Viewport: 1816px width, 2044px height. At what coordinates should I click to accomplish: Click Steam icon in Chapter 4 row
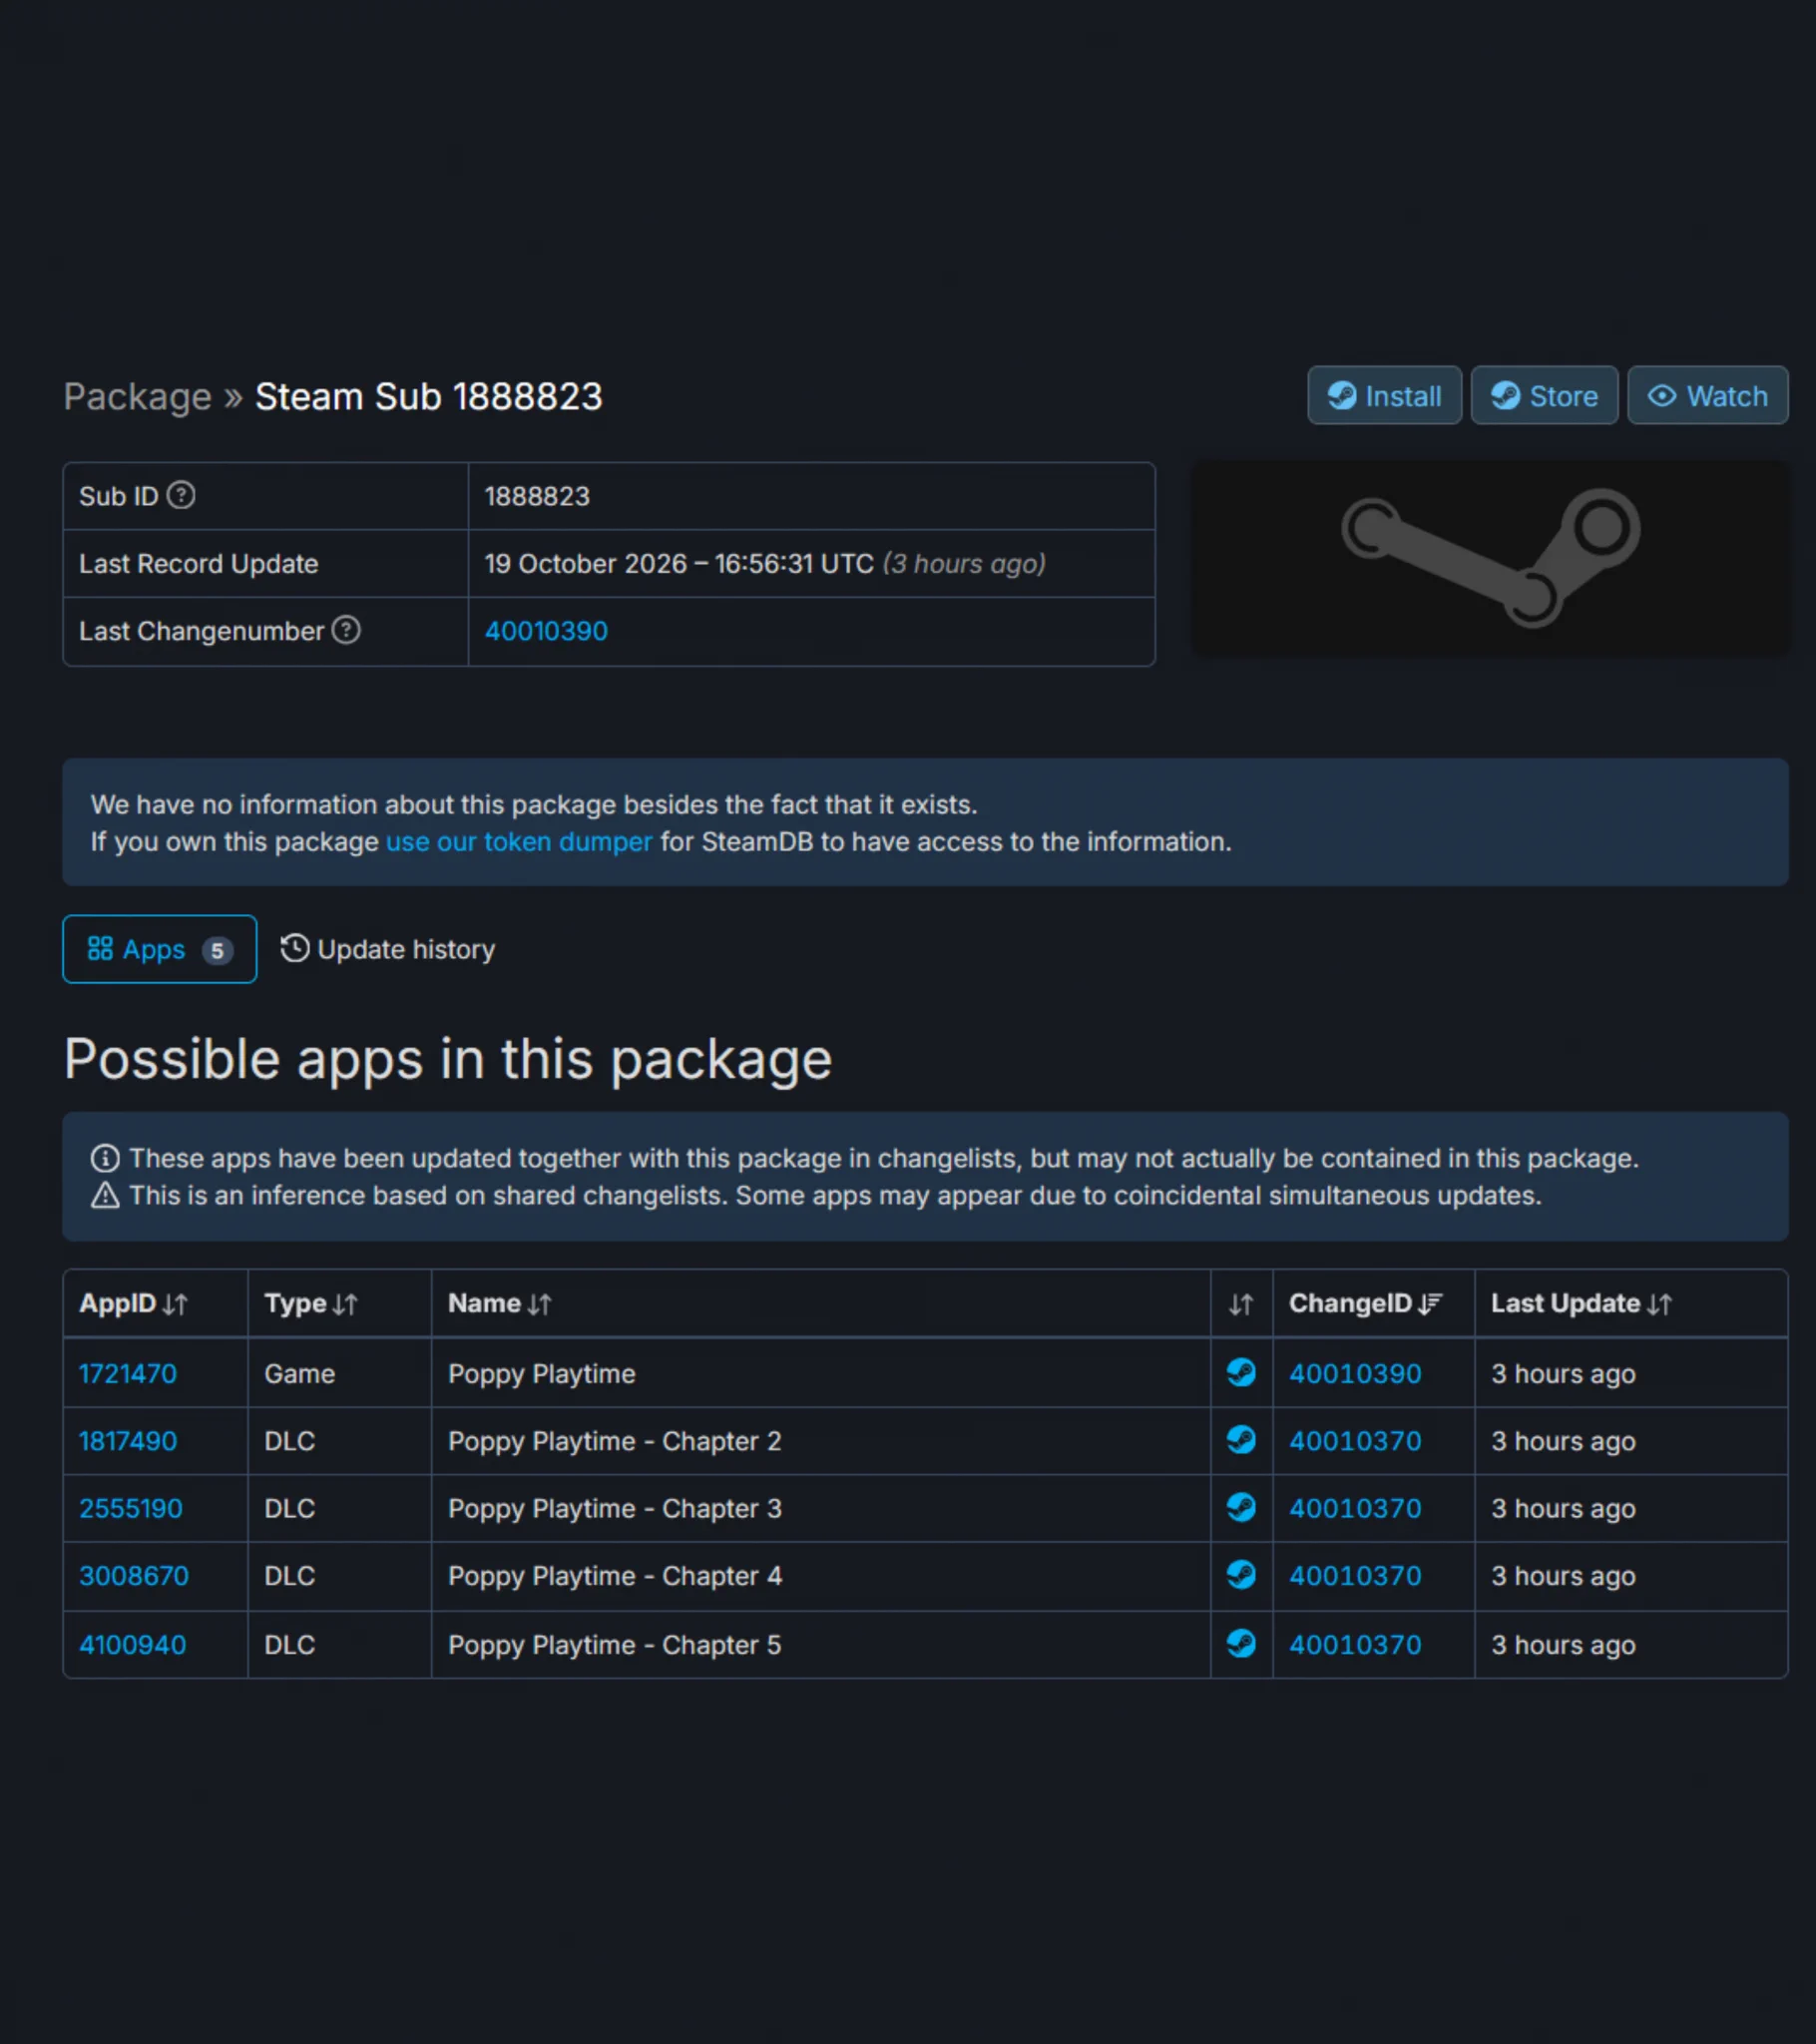click(1241, 1575)
